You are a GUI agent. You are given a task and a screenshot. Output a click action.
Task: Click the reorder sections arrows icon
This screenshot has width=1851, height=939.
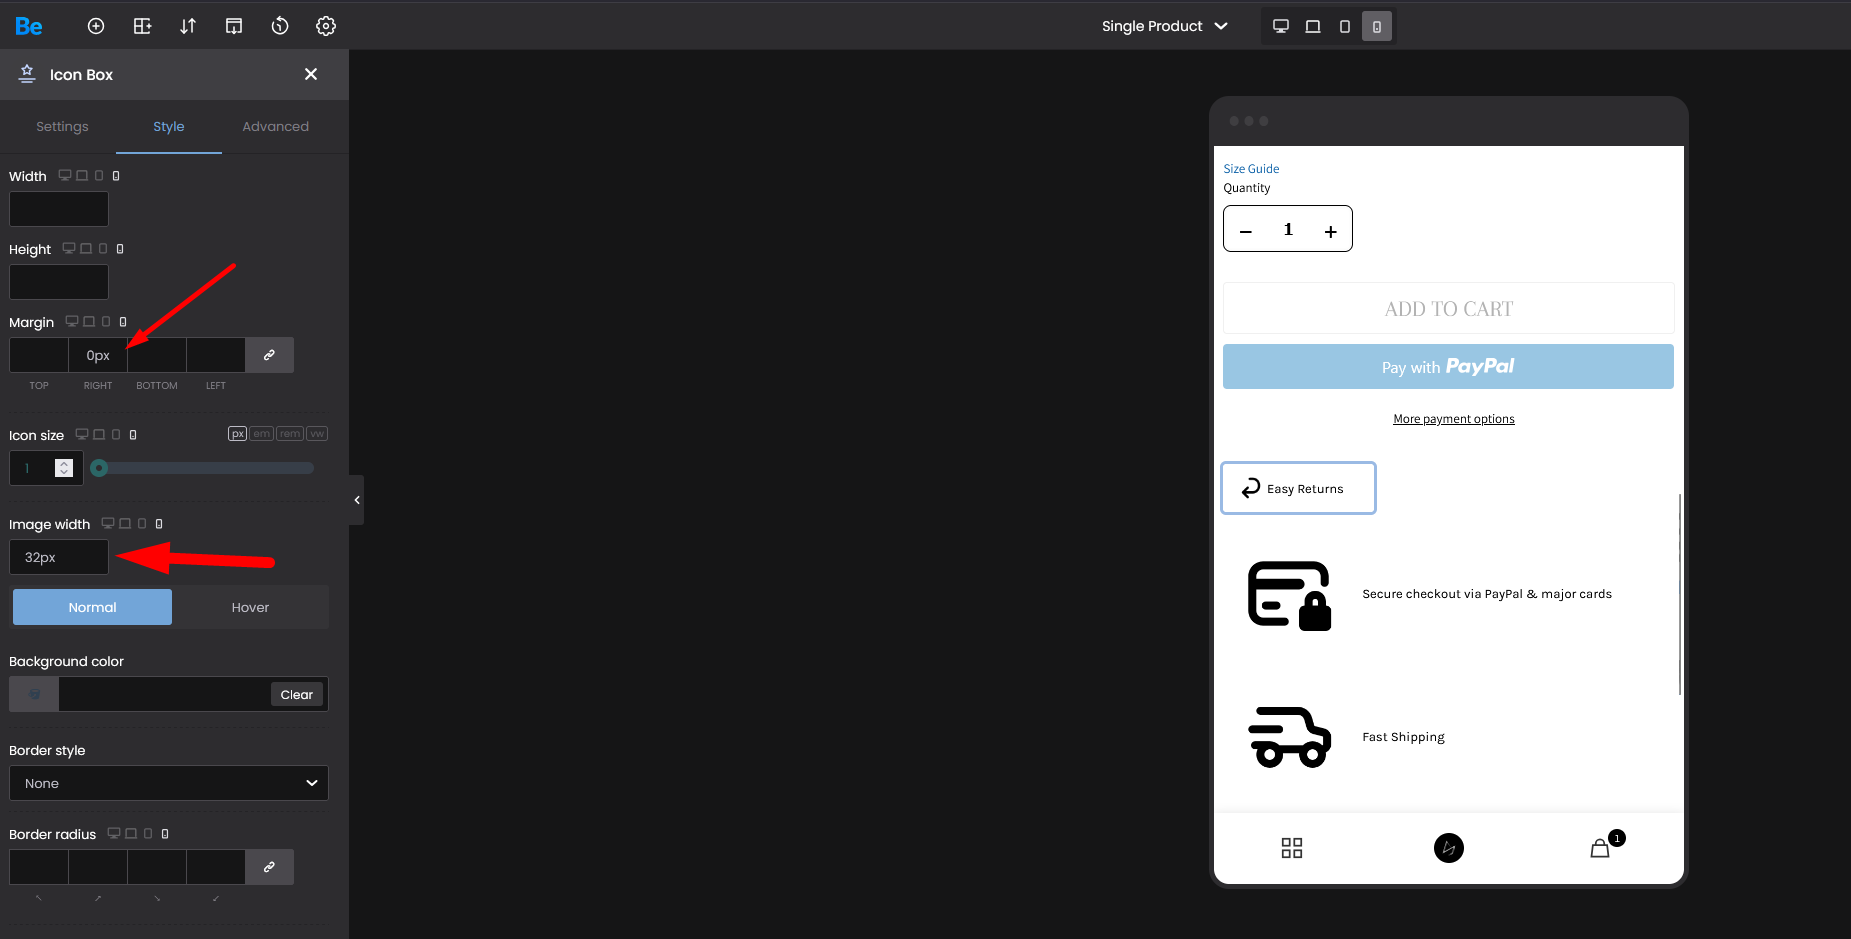(188, 26)
